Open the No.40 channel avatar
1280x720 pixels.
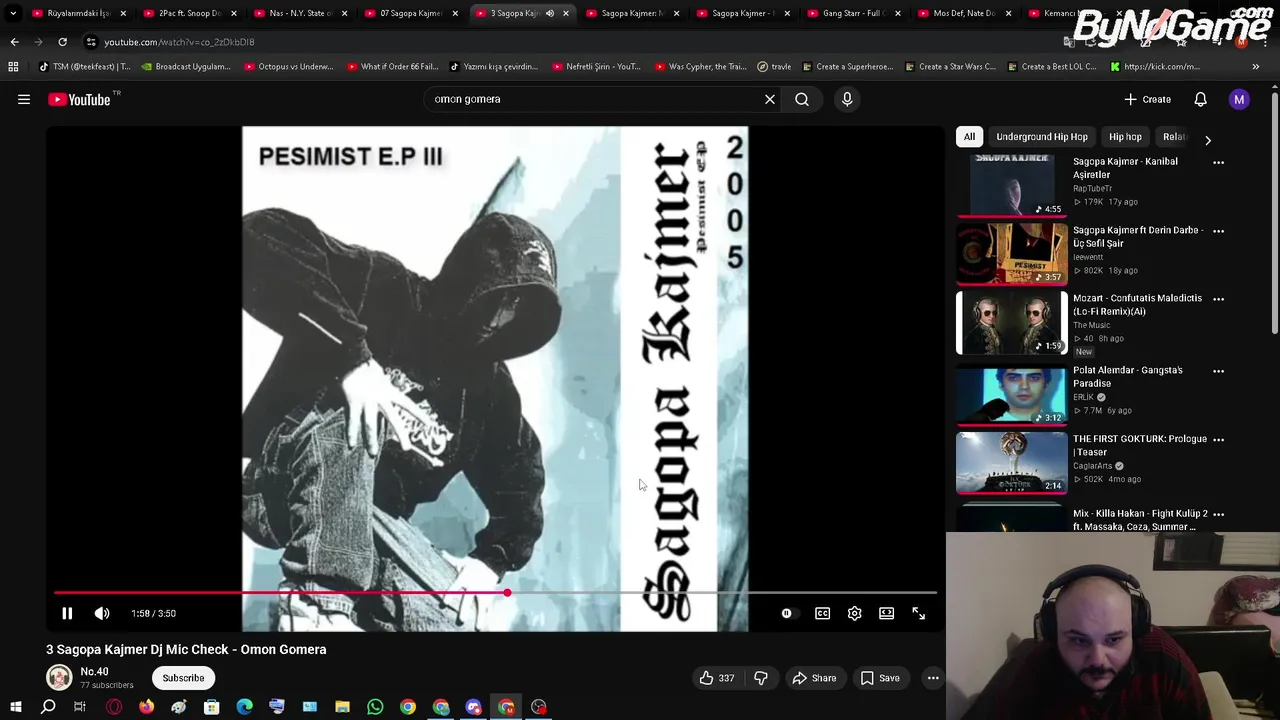pyautogui.click(x=59, y=678)
